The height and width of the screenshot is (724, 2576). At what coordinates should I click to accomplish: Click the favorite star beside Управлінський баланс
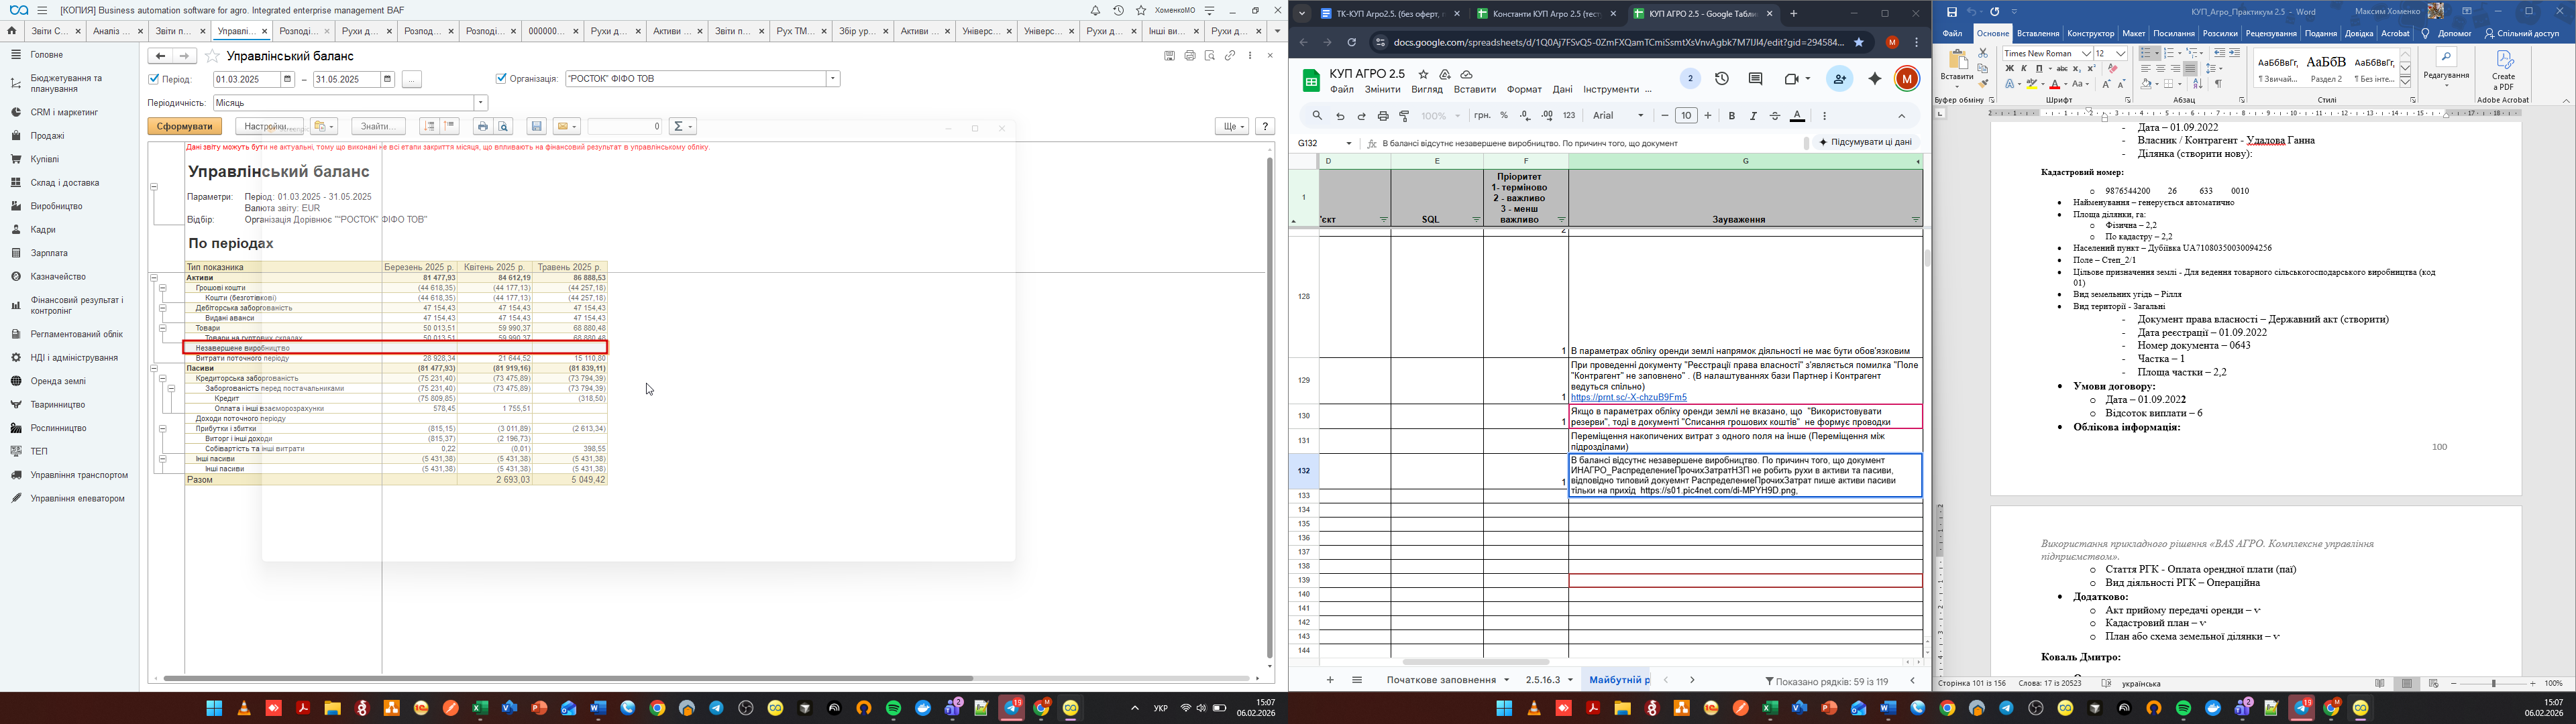tap(212, 56)
